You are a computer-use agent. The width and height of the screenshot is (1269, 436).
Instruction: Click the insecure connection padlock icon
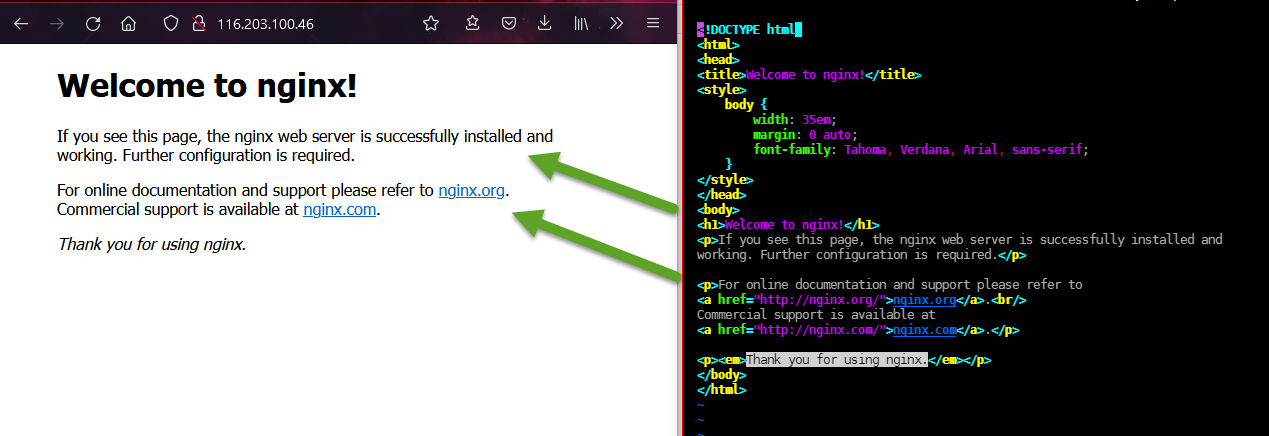[198, 23]
